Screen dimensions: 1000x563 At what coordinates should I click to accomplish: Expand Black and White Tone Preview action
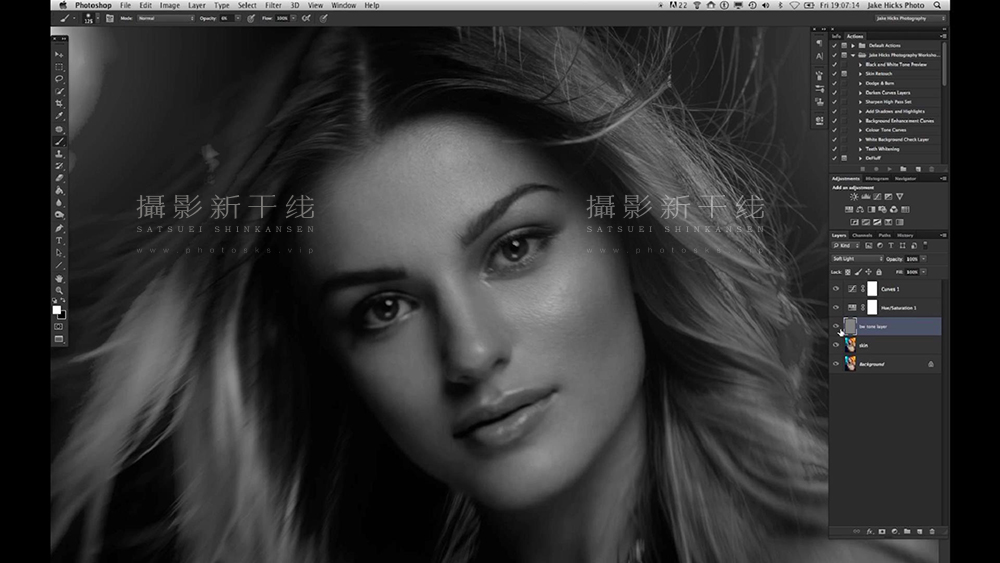pos(860,64)
